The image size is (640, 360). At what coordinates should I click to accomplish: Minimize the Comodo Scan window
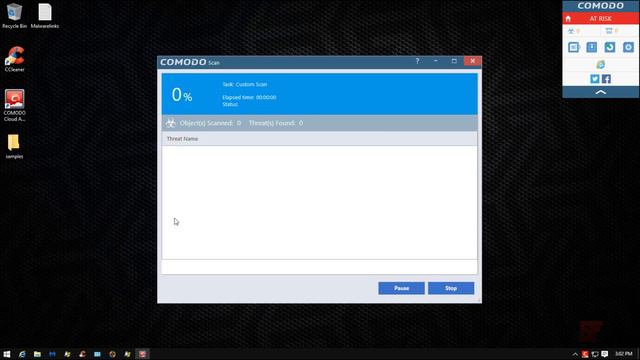[x=436, y=61]
